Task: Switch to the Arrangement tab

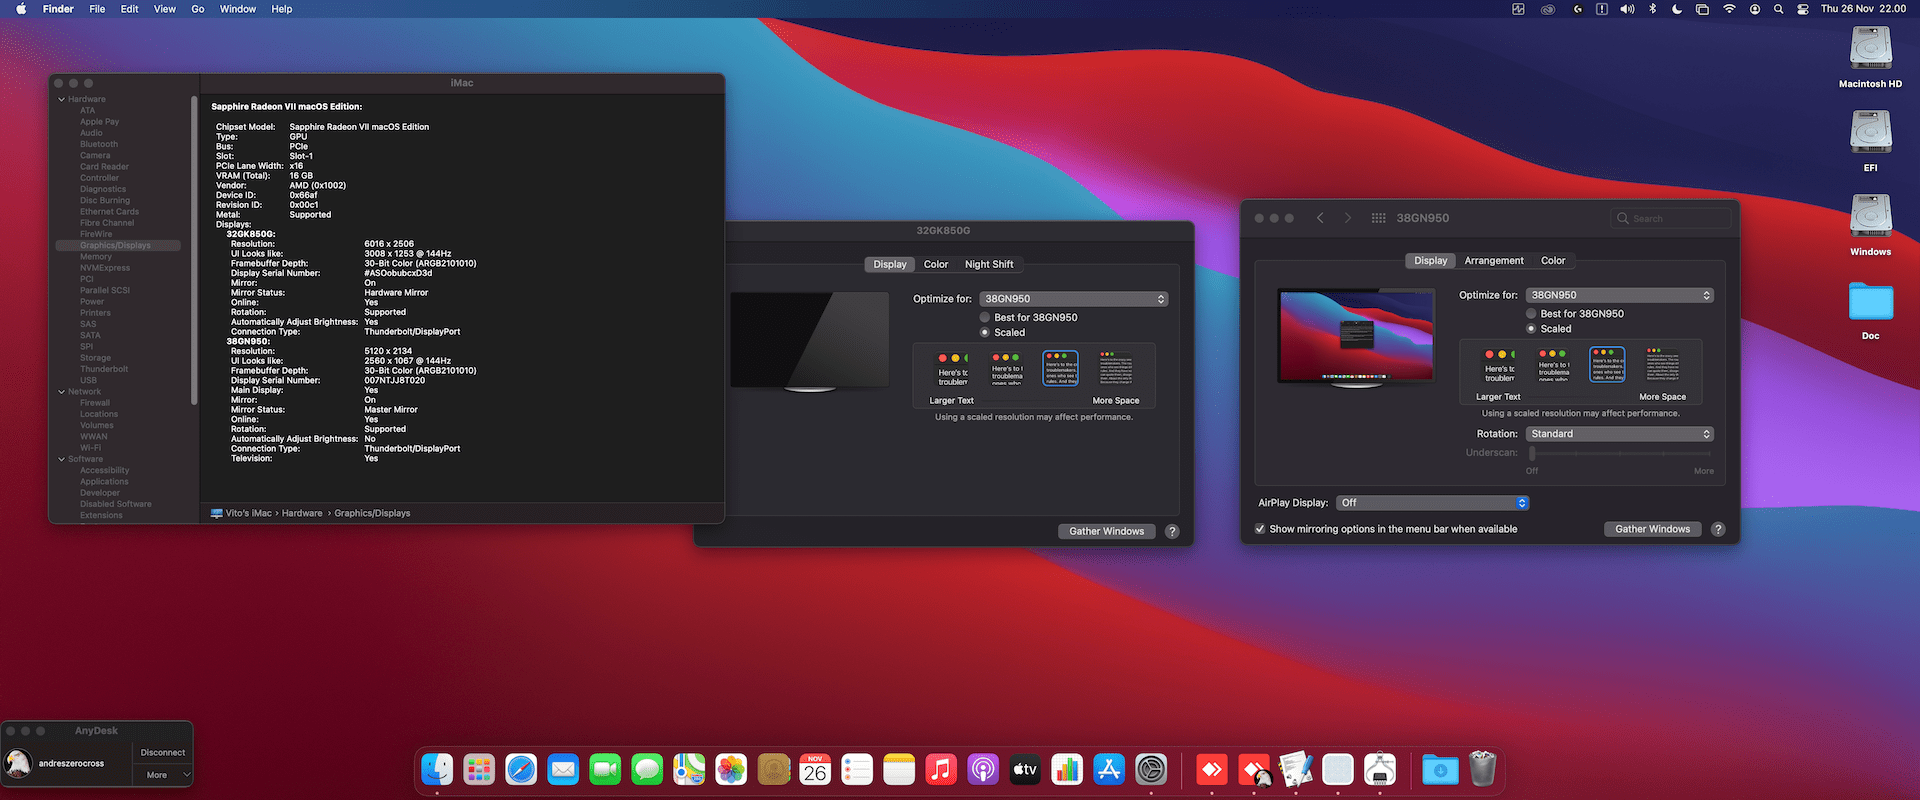Action: coord(1494,261)
